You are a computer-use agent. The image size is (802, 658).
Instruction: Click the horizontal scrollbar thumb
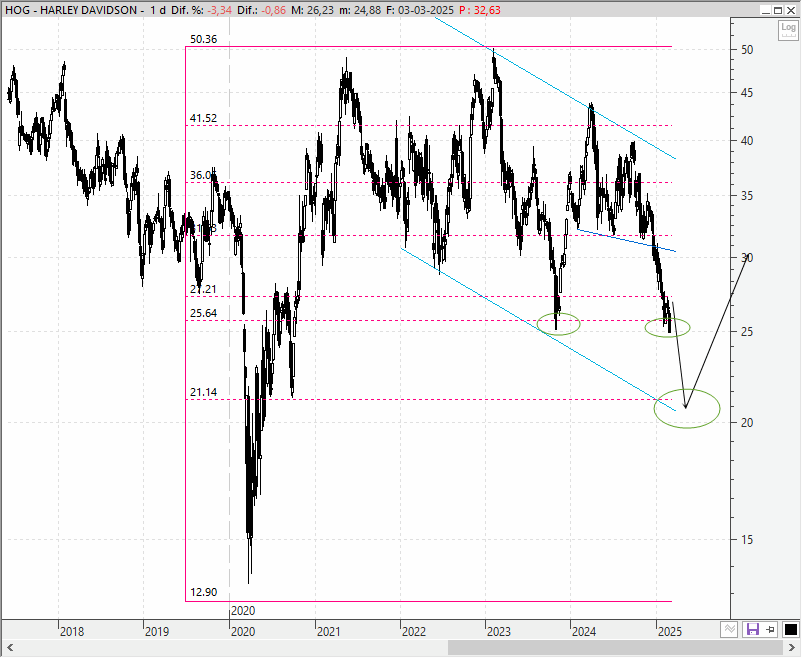click(x=614, y=647)
